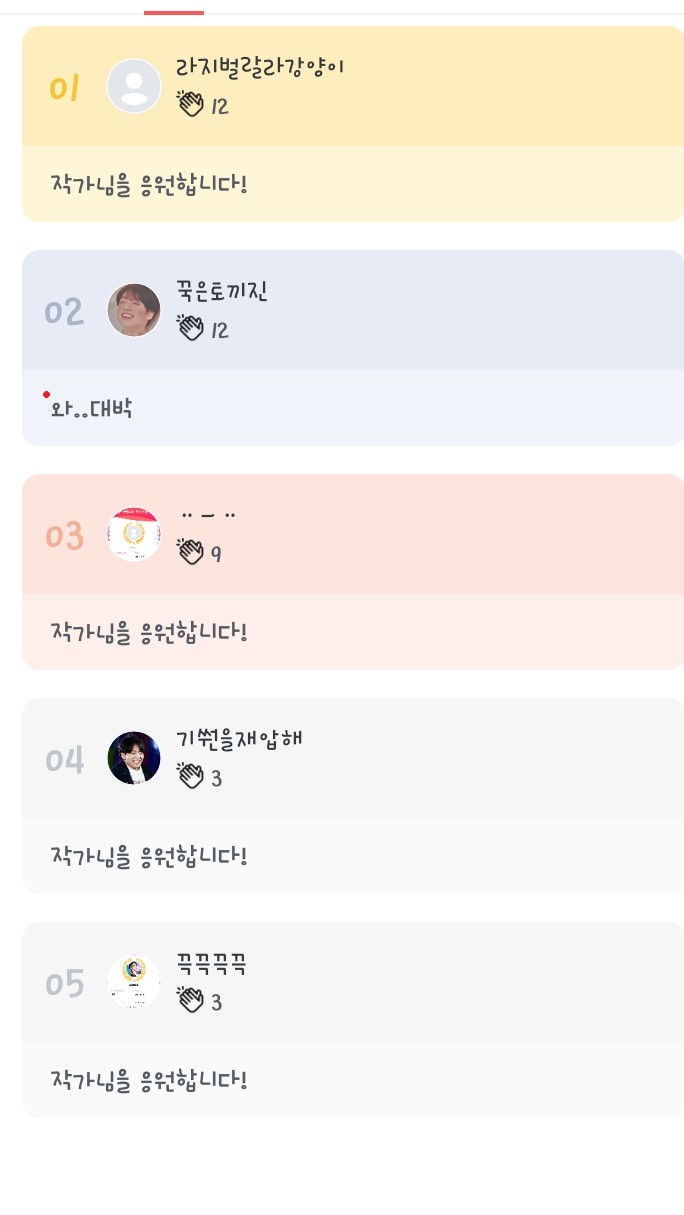Click the 02 rank number

(64, 312)
